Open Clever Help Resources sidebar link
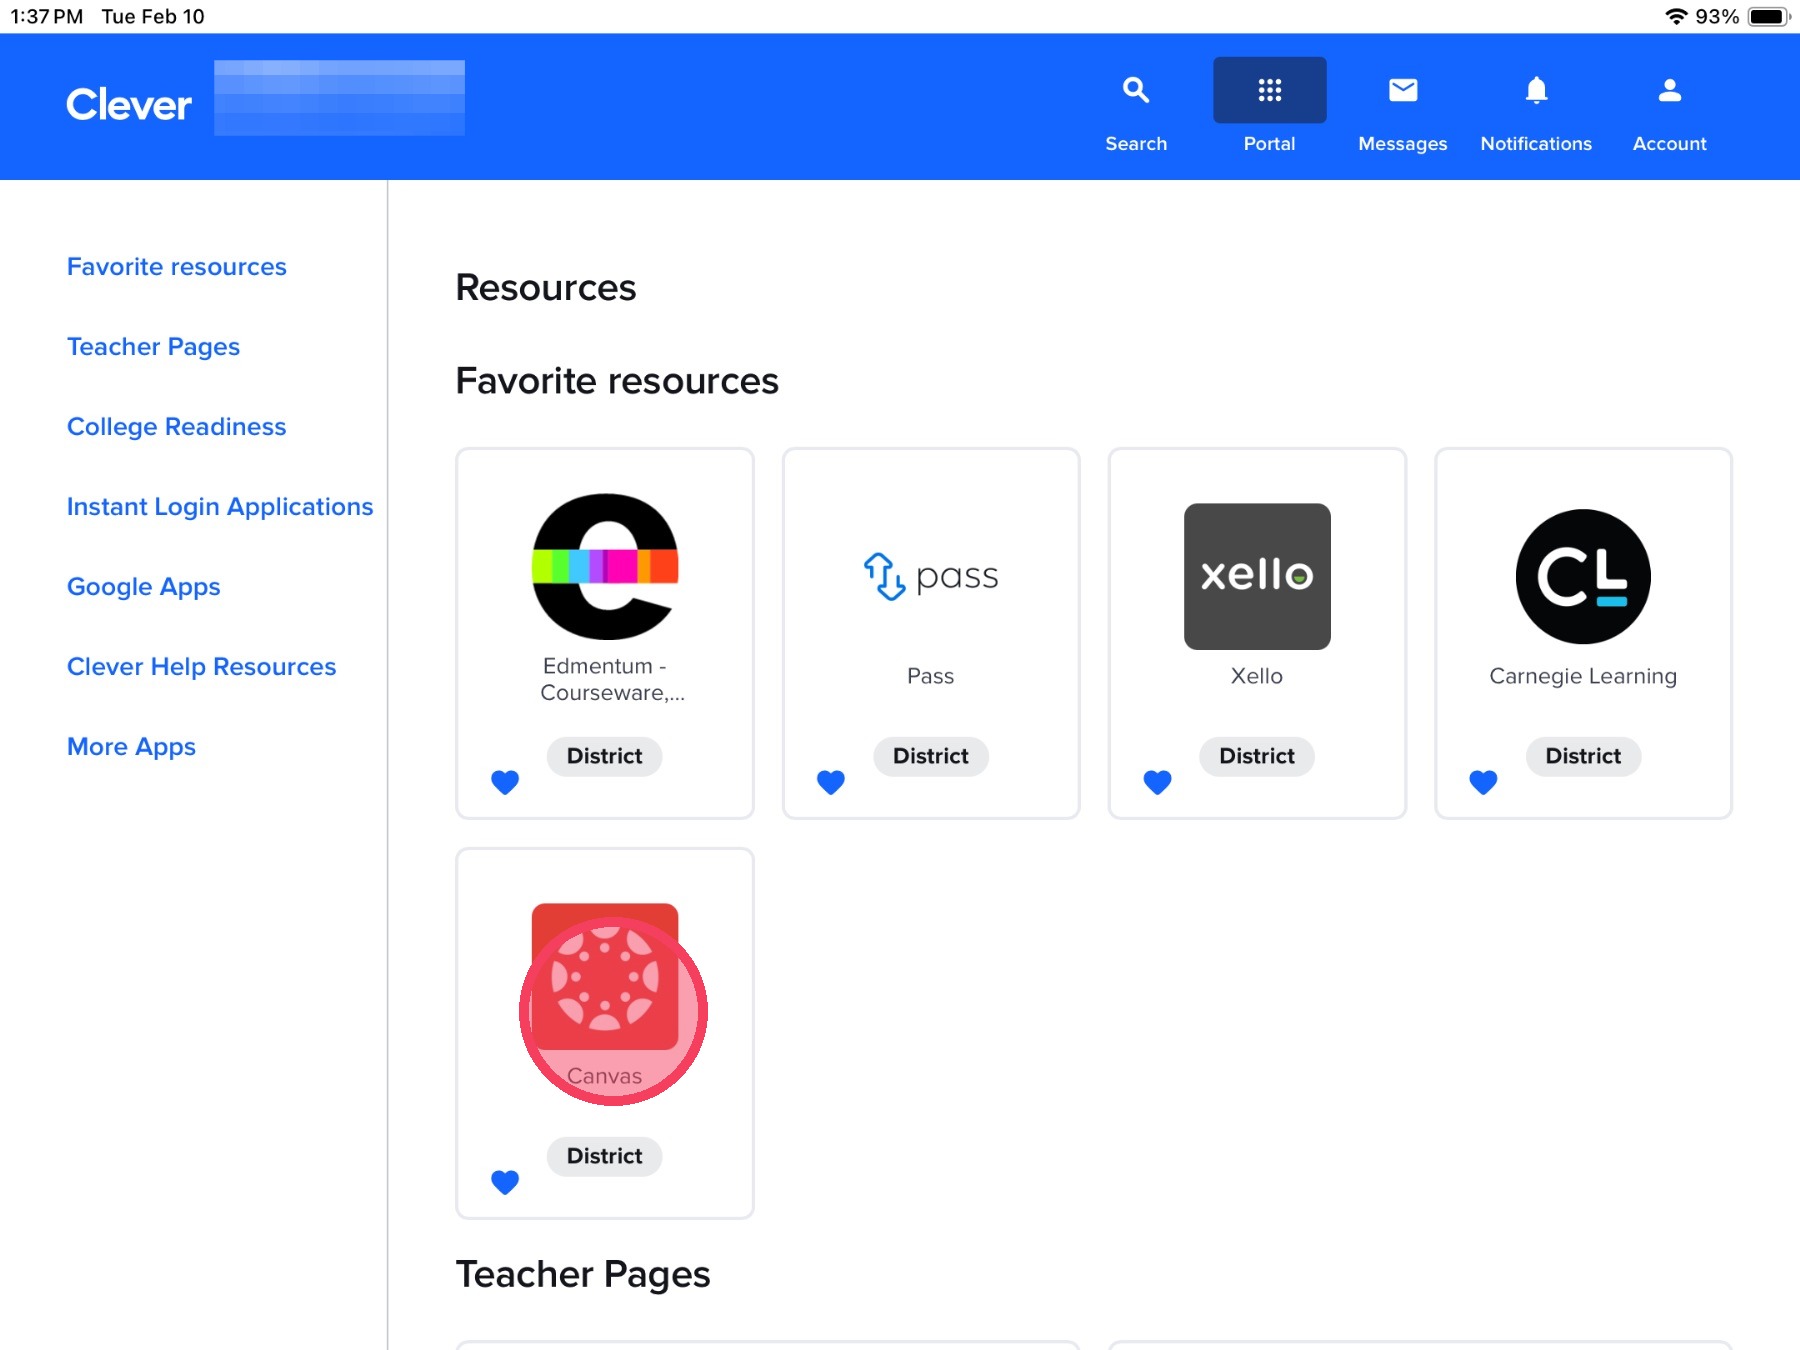This screenshot has width=1800, height=1350. (202, 667)
